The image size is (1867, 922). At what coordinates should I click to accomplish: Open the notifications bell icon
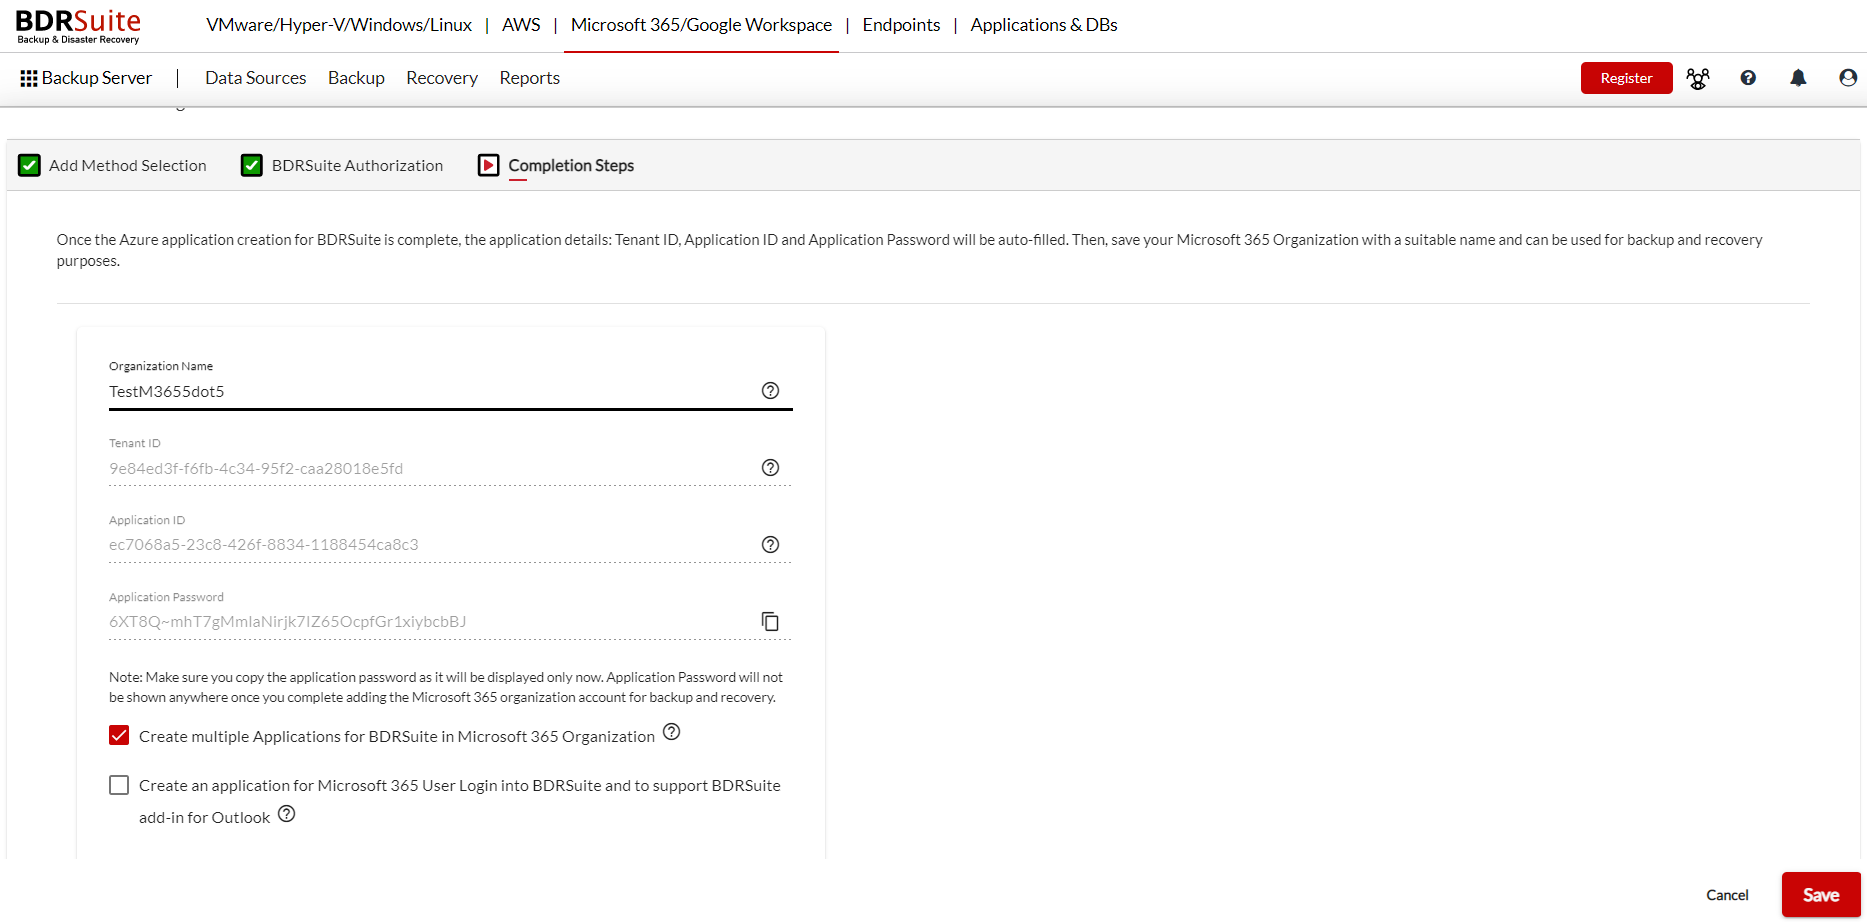[x=1798, y=78]
